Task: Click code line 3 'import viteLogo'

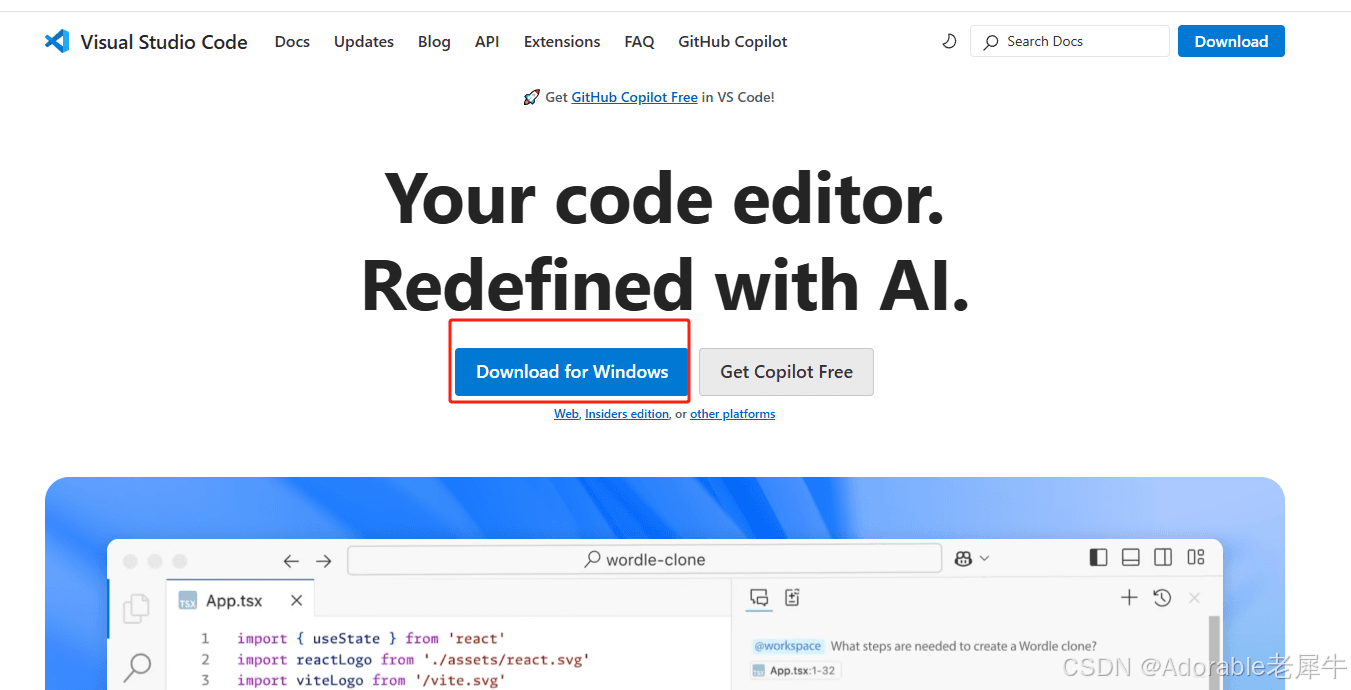Action: click(371, 680)
